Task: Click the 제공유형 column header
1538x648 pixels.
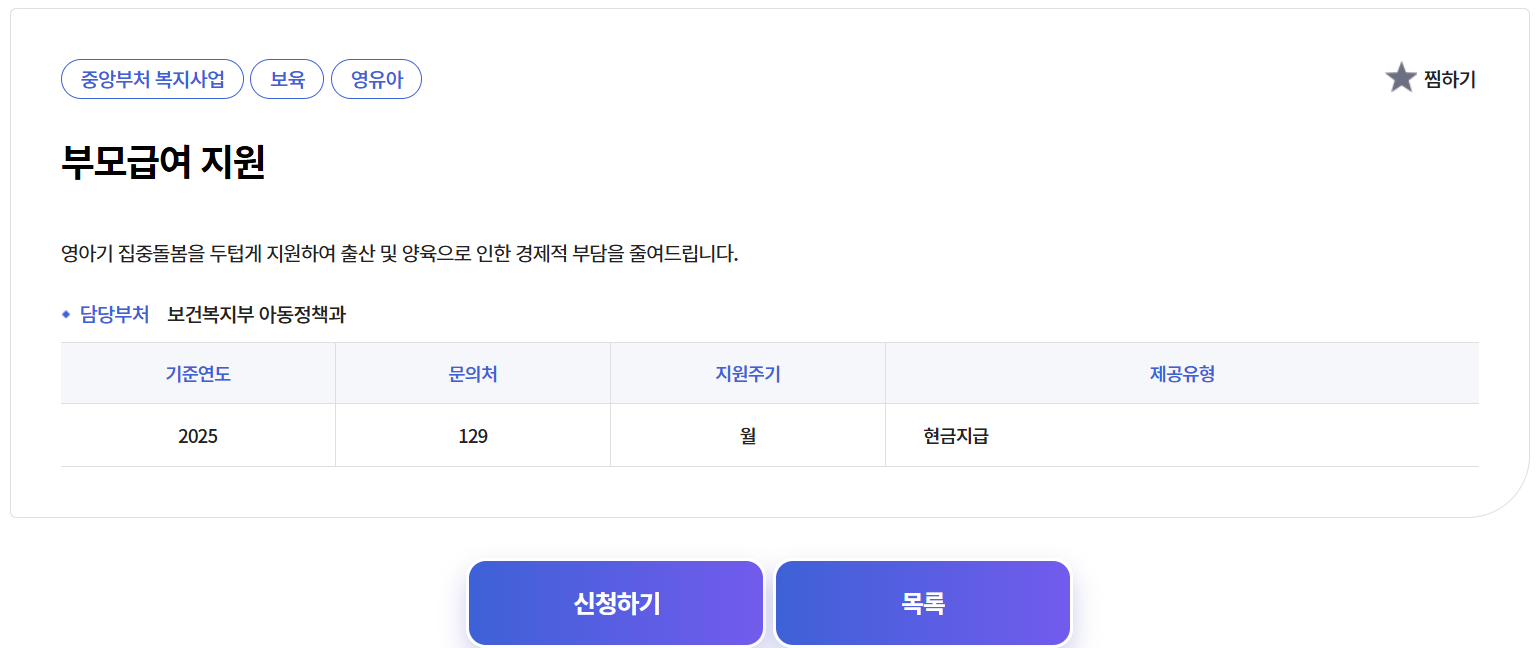Action: pyautogui.click(x=1181, y=372)
